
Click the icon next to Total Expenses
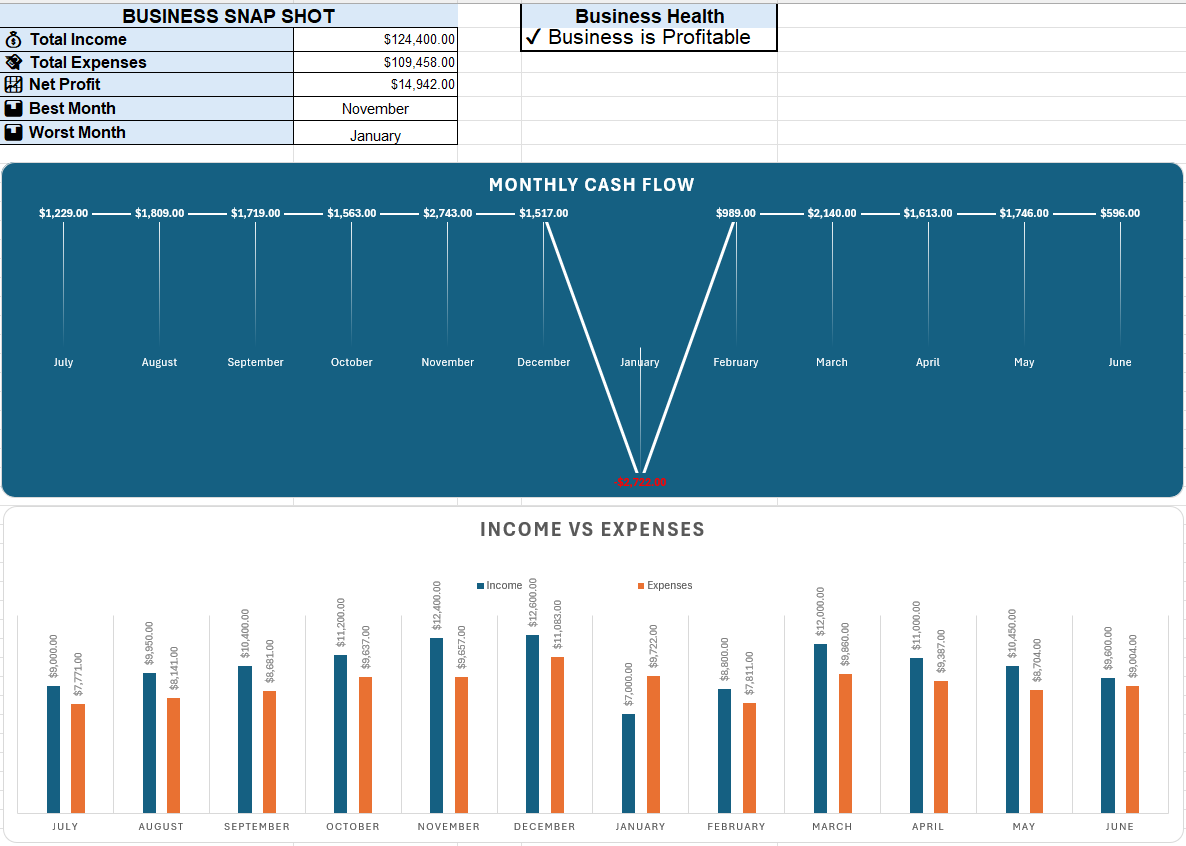point(14,62)
